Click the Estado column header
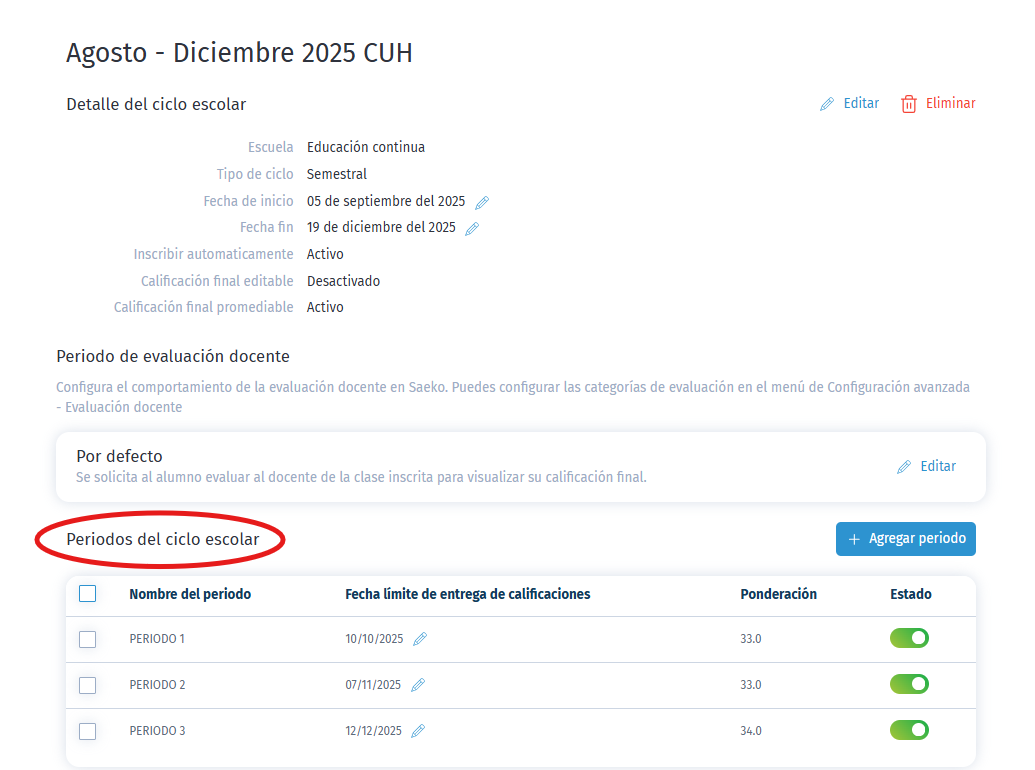The image size is (1035, 770). (x=910, y=594)
